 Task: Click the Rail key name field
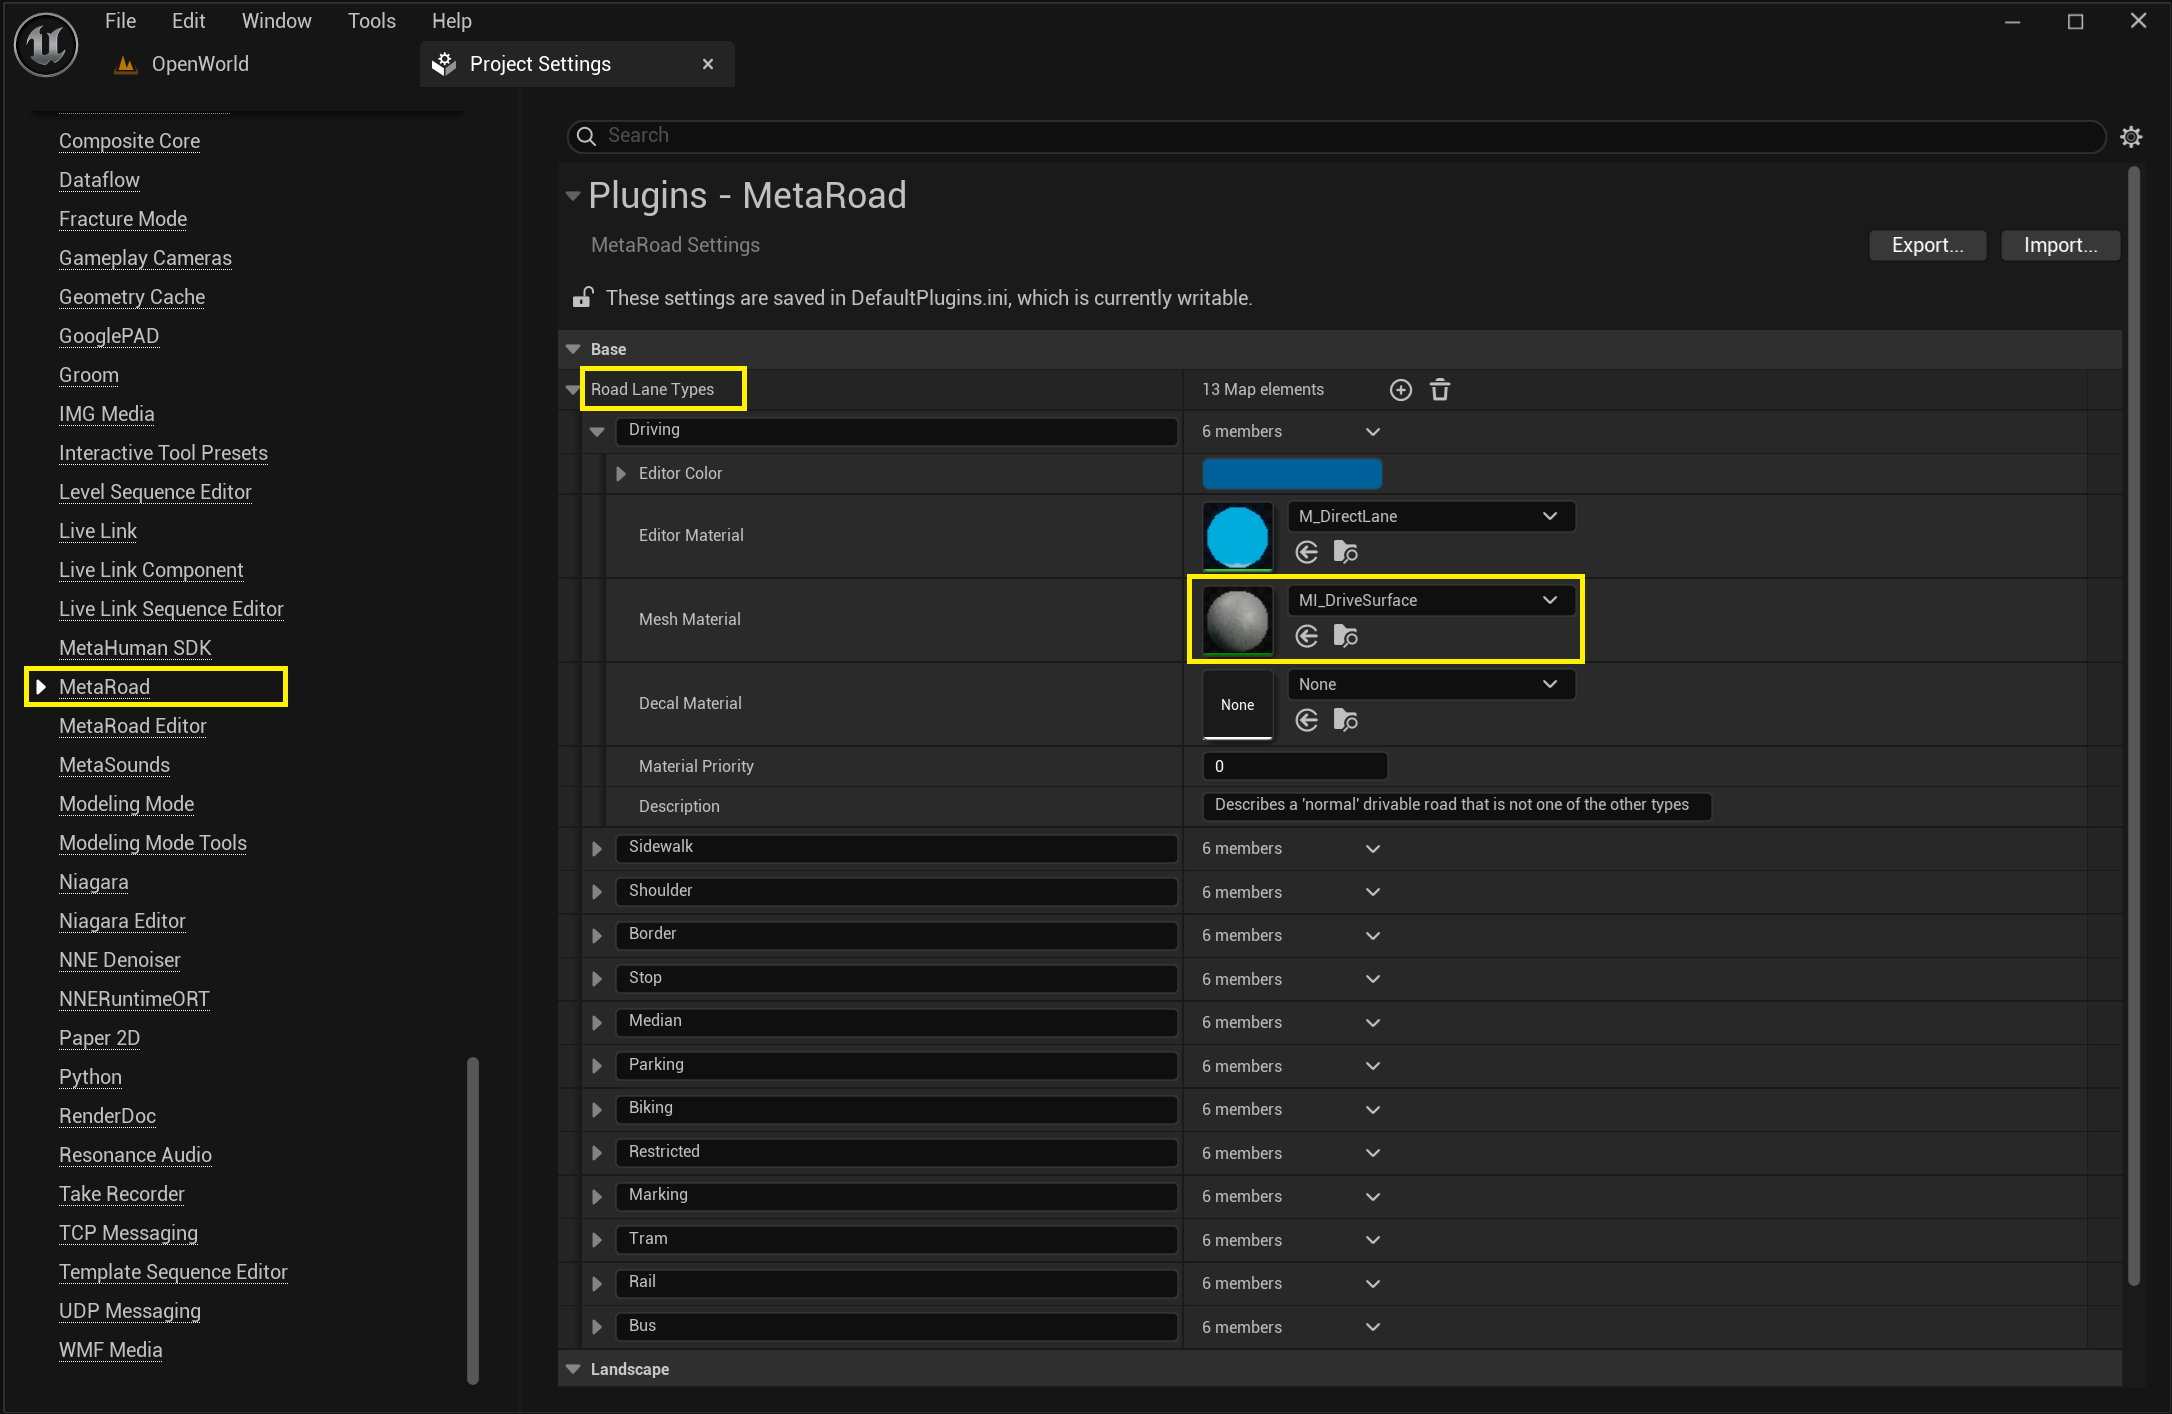(896, 1282)
